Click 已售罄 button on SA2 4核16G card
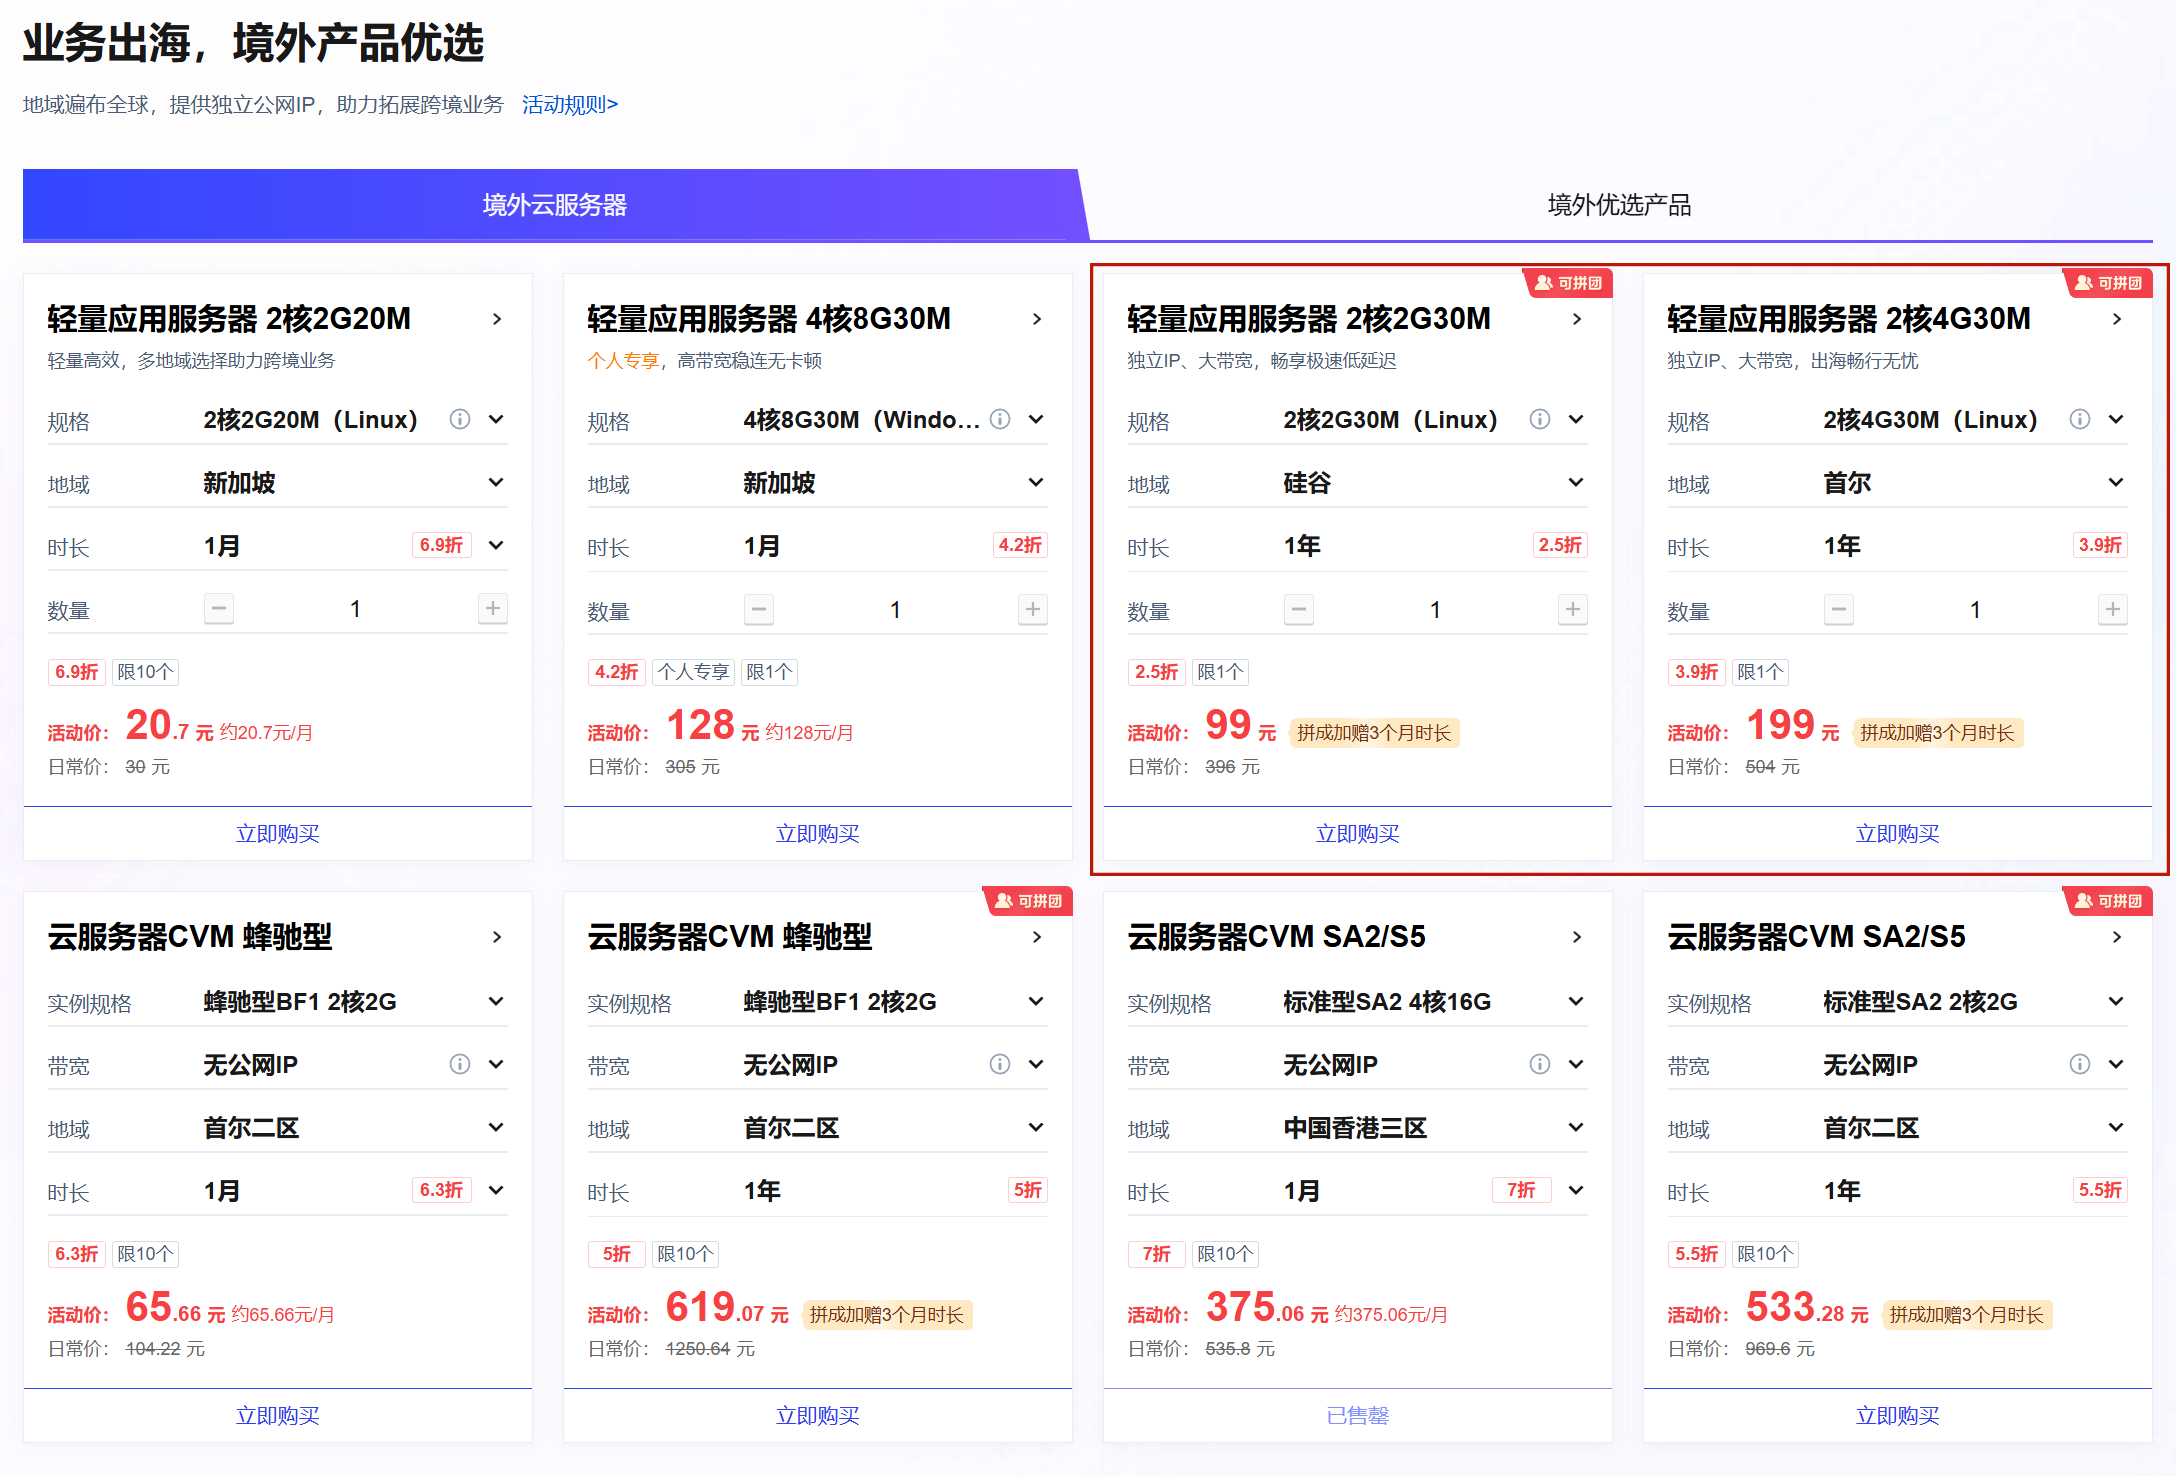Image resolution: width=2176 pixels, height=1476 pixels. 1357,1415
